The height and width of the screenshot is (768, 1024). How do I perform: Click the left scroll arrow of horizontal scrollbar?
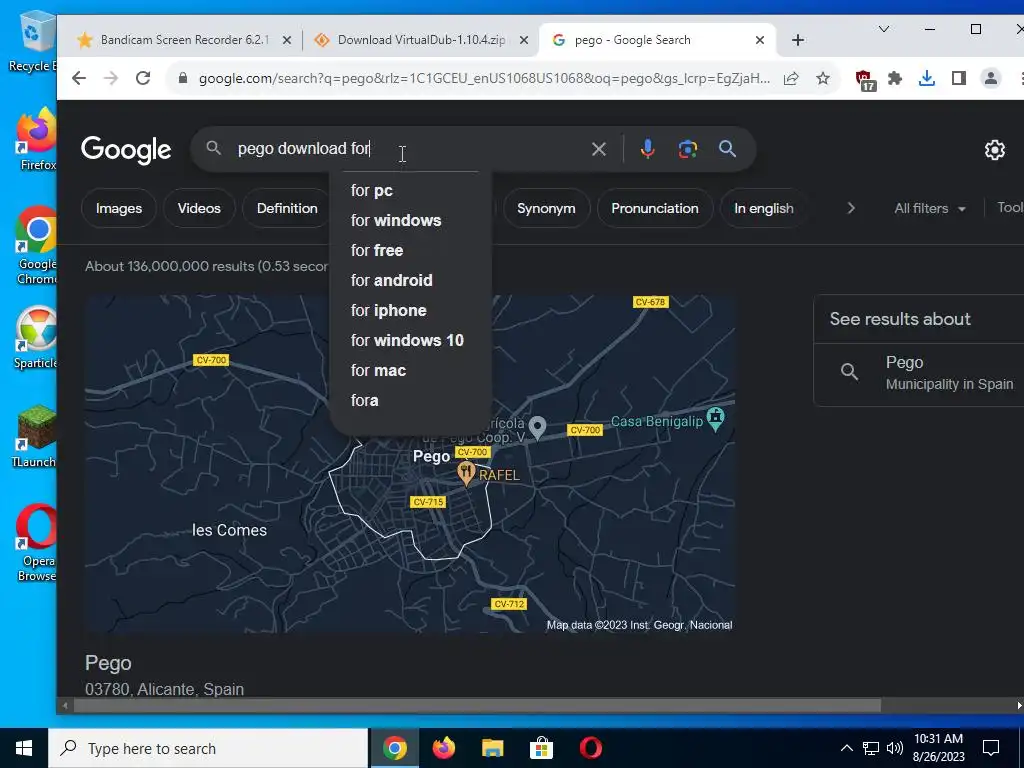pyautogui.click(x=65, y=705)
